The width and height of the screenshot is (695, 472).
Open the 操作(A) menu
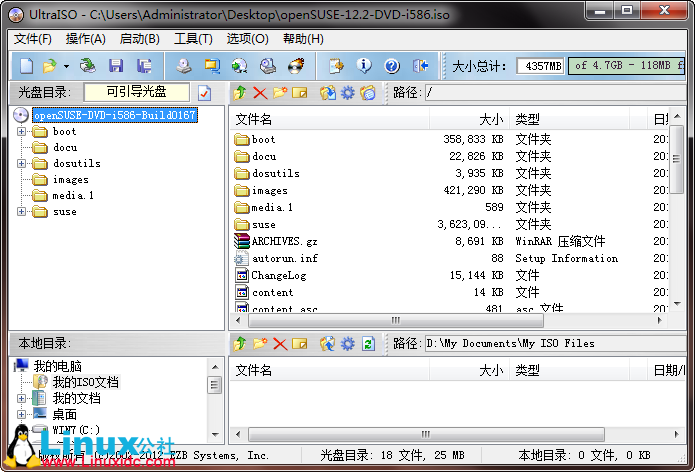pyautogui.click(x=86, y=39)
